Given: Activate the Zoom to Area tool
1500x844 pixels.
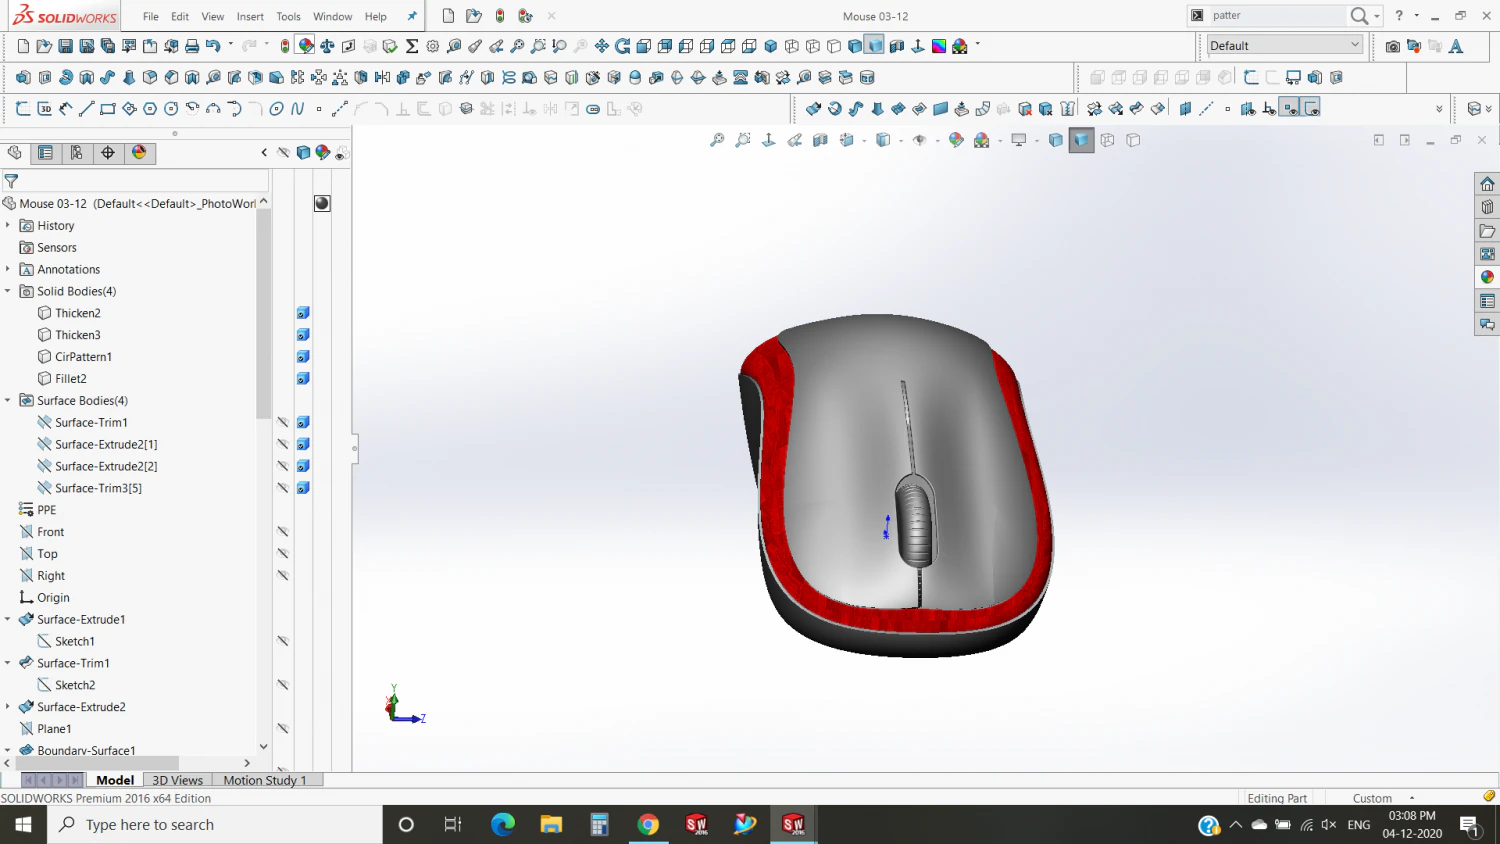Looking at the screenshot, I should pos(742,140).
